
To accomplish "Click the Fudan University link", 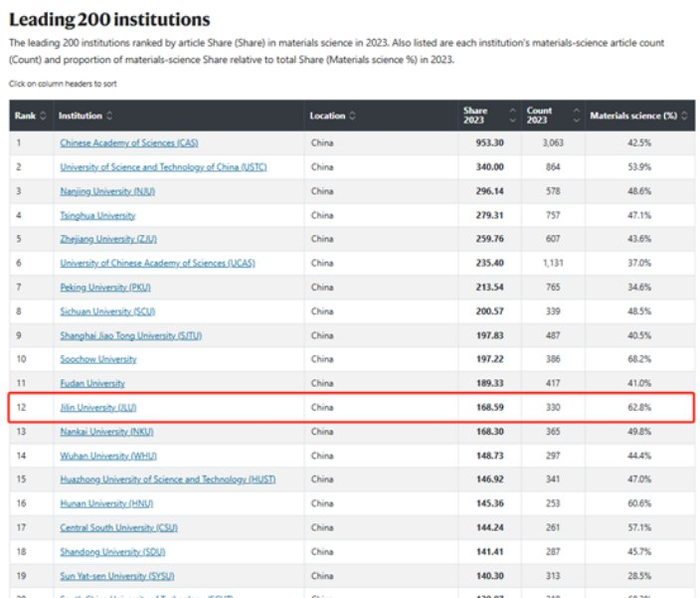I will (x=92, y=383).
